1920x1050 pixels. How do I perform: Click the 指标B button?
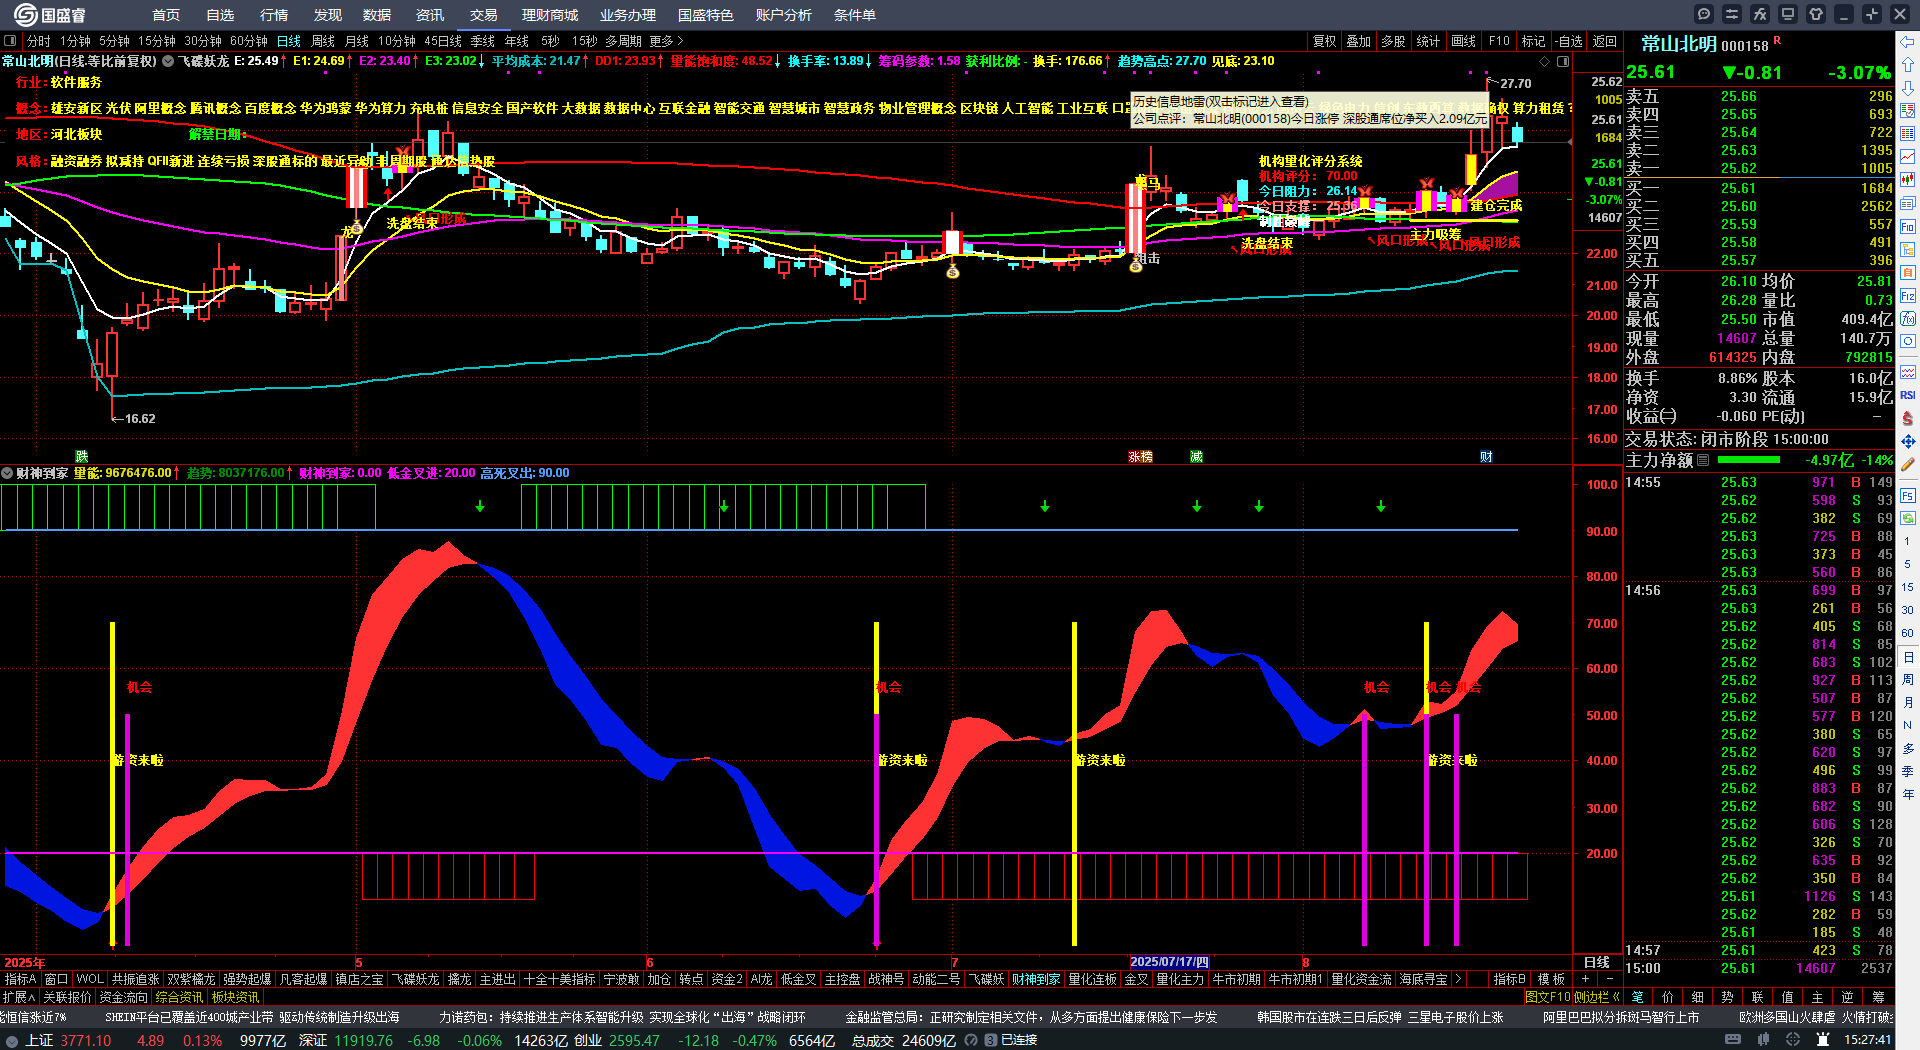1509,979
